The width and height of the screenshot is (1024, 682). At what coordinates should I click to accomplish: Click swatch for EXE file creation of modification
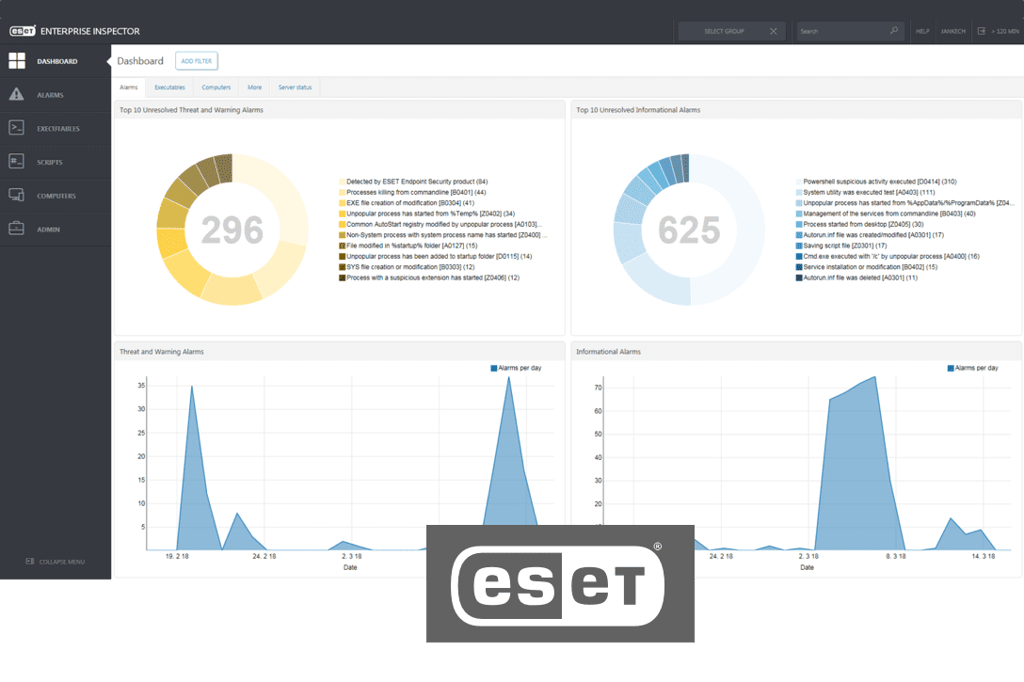342,203
